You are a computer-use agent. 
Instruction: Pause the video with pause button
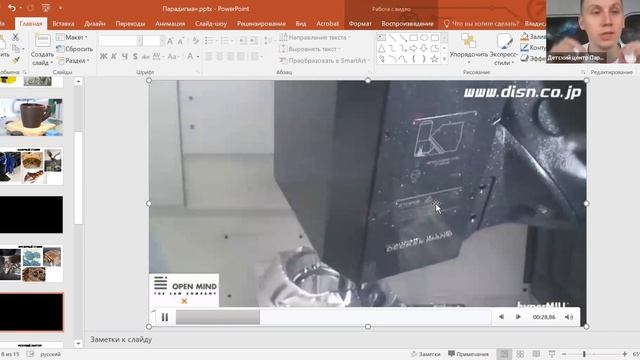(165, 317)
